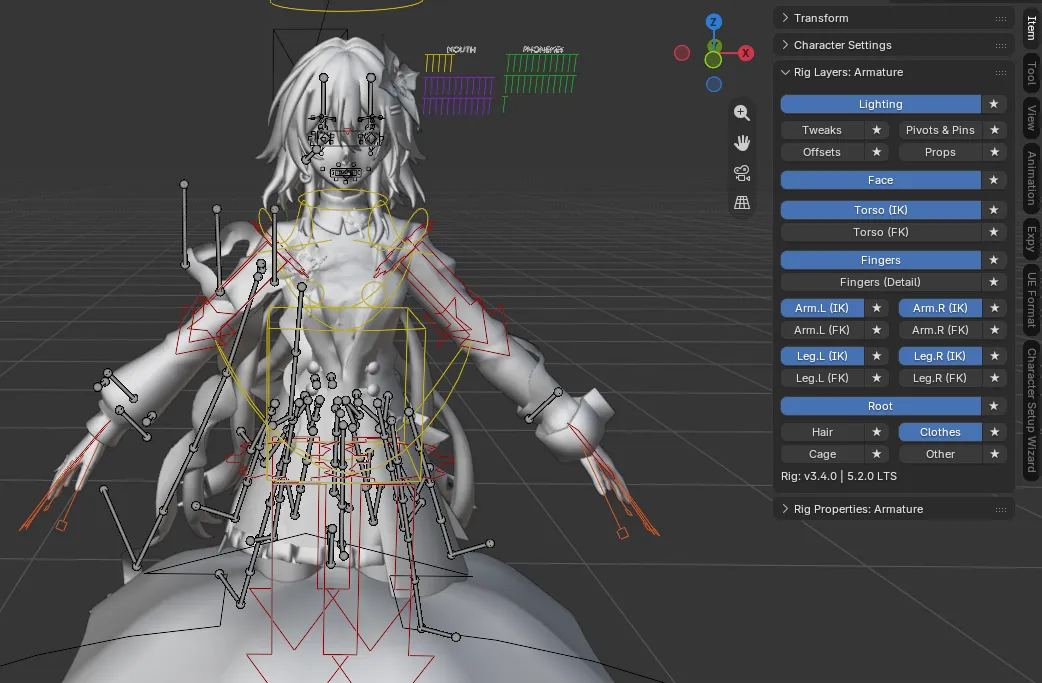
Task: Click the red X axis gizmo ball
Action: (746, 53)
